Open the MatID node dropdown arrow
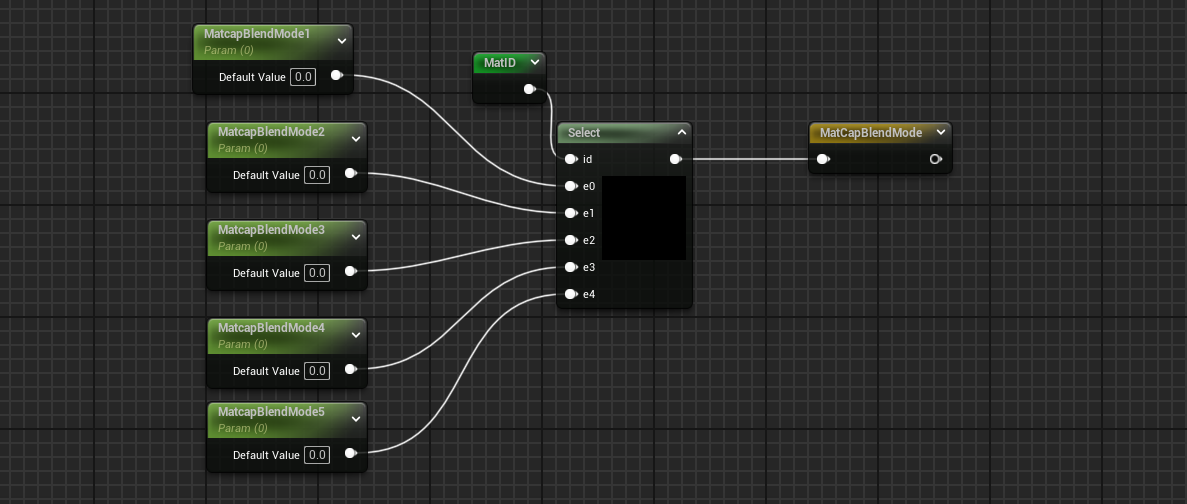Screen dimensions: 1187x504 (535, 62)
